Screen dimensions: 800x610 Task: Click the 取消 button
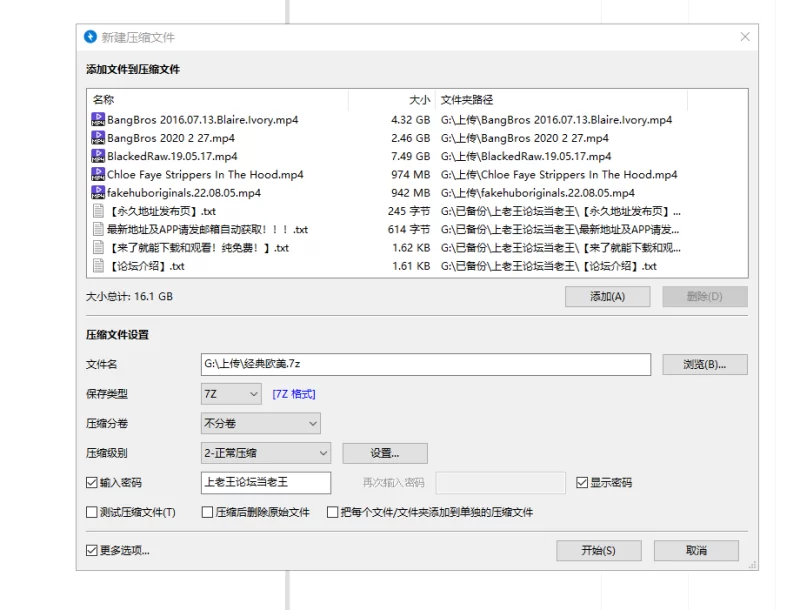(x=696, y=550)
